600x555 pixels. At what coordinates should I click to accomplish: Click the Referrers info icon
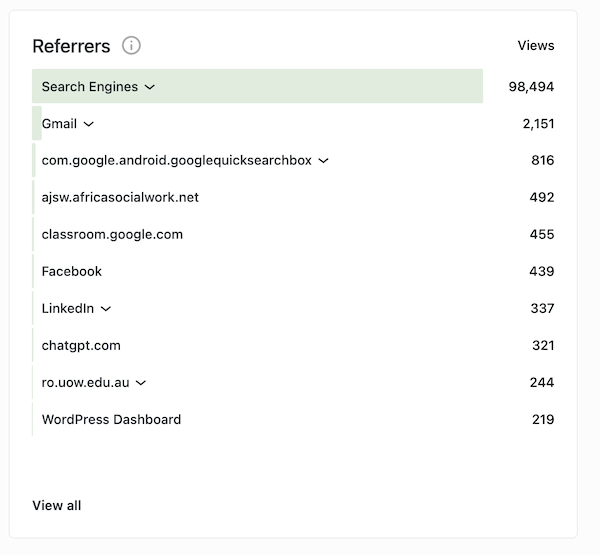(131, 46)
